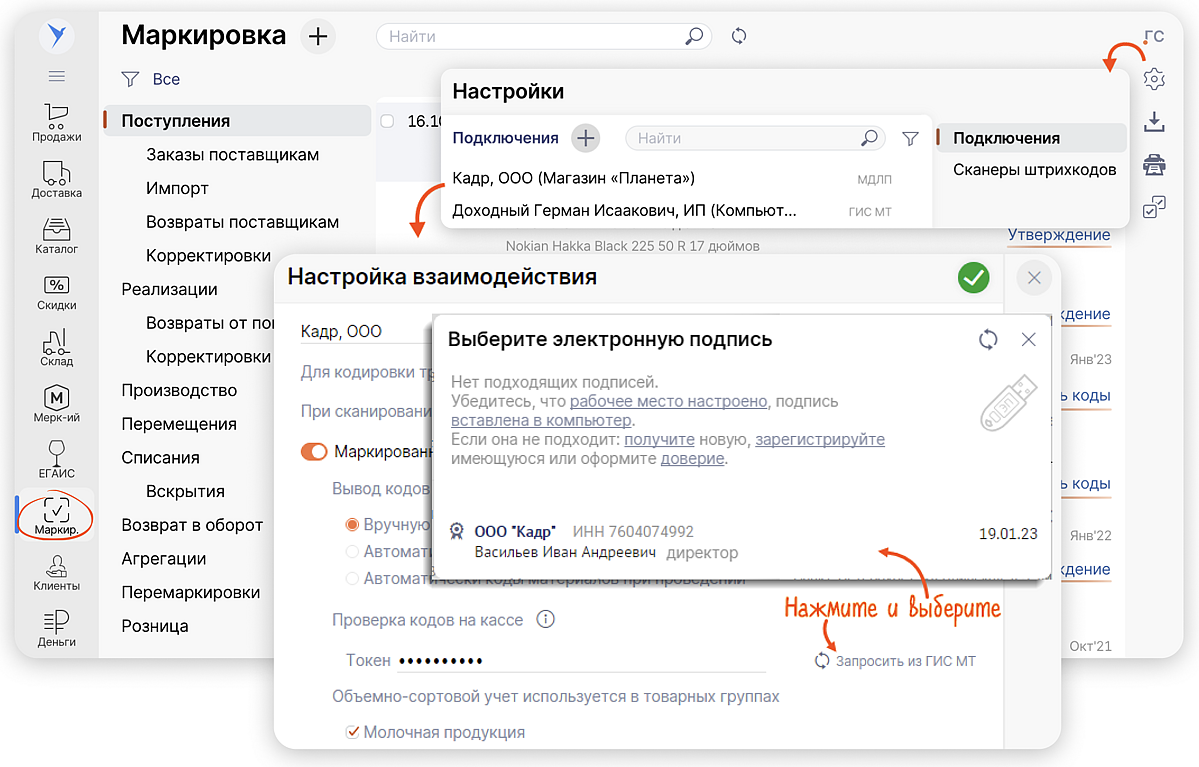The width and height of the screenshot is (1199, 767).
Task: Refresh the electronic signature list
Action: (988, 340)
